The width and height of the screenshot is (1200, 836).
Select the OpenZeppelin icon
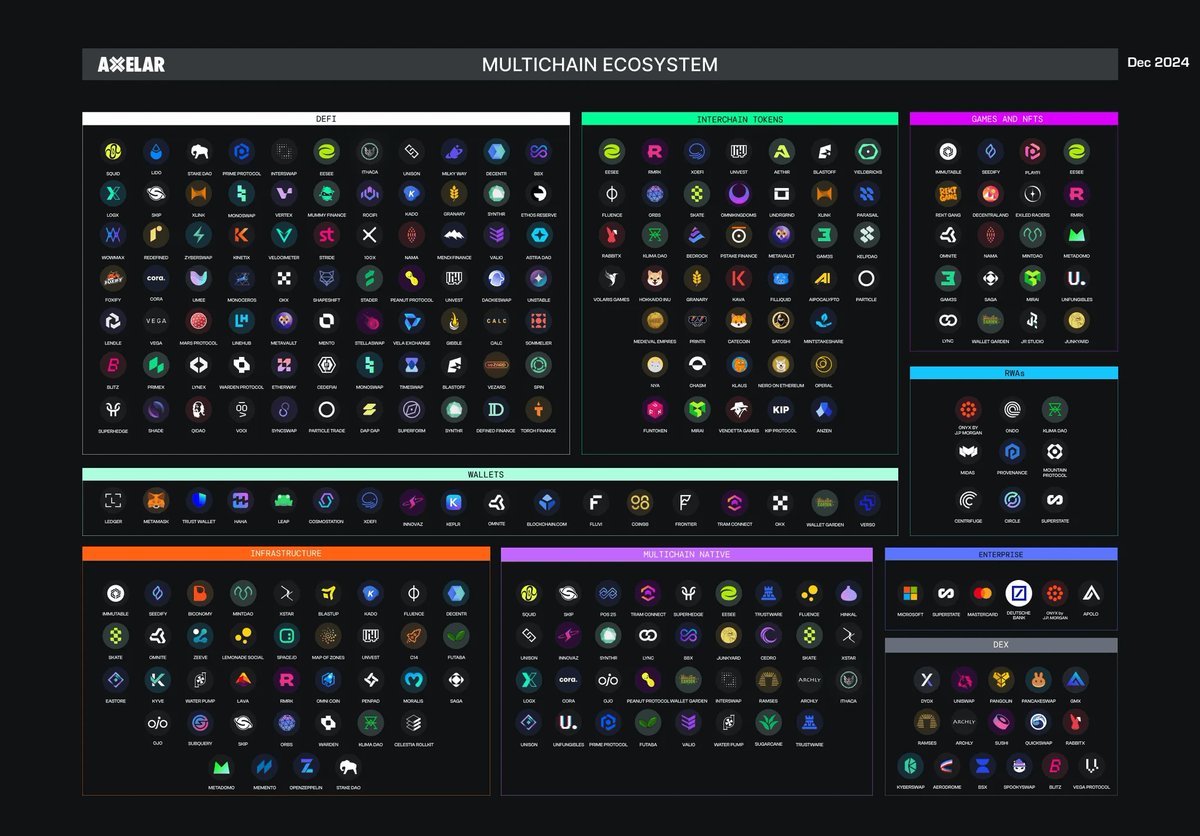pyautogui.click(x=305, y=767)
